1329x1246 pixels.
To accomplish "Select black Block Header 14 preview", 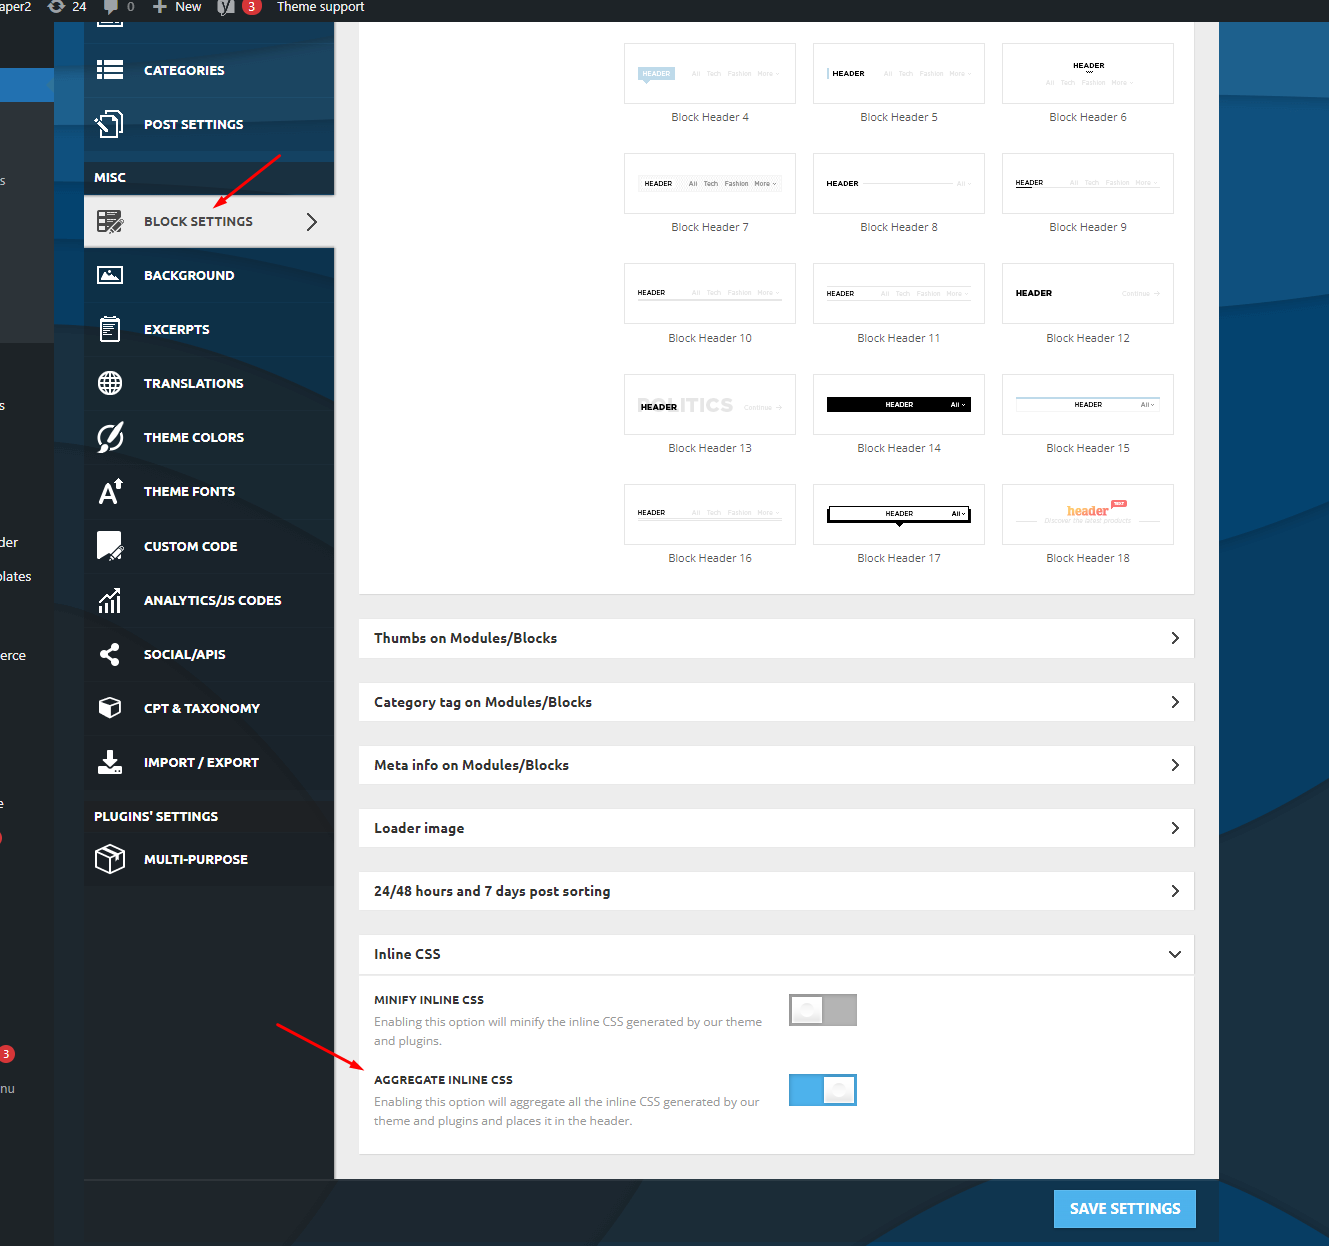I will point(899,404).
